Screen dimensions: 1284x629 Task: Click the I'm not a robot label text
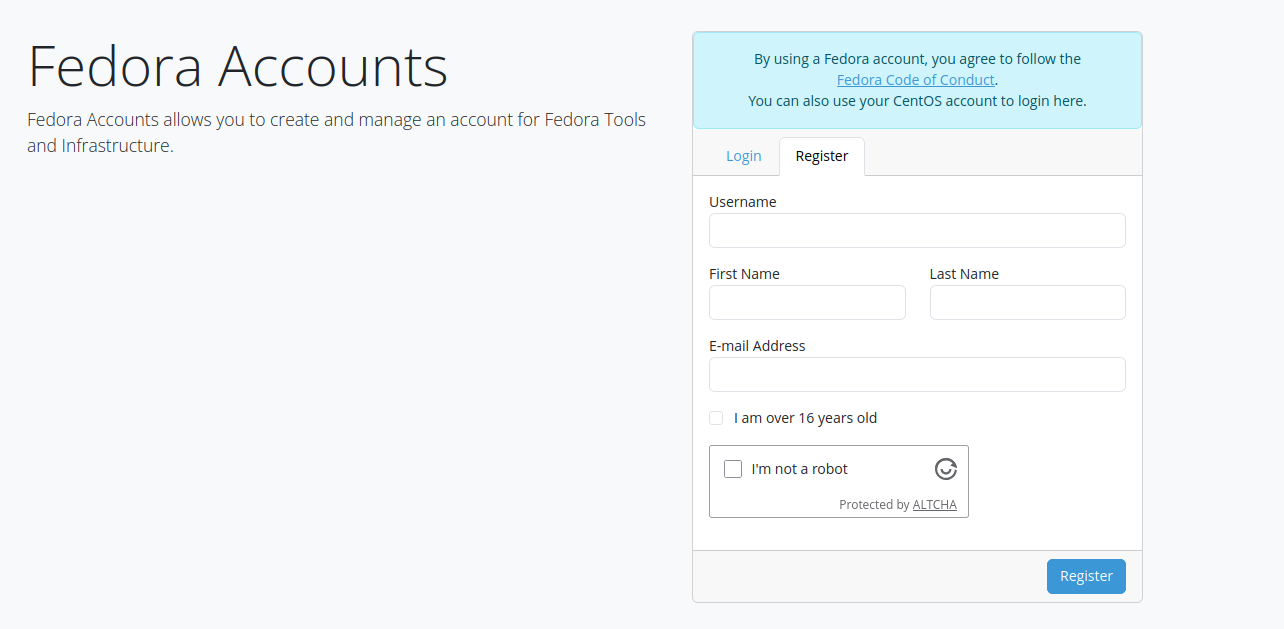click(x=800, y=469)
